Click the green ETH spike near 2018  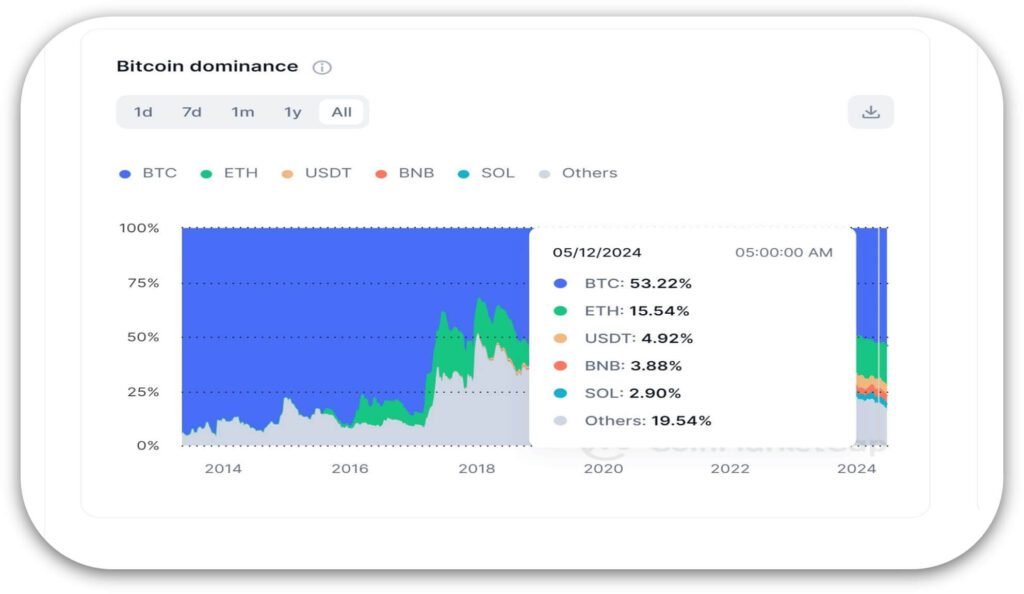[481, 318]
